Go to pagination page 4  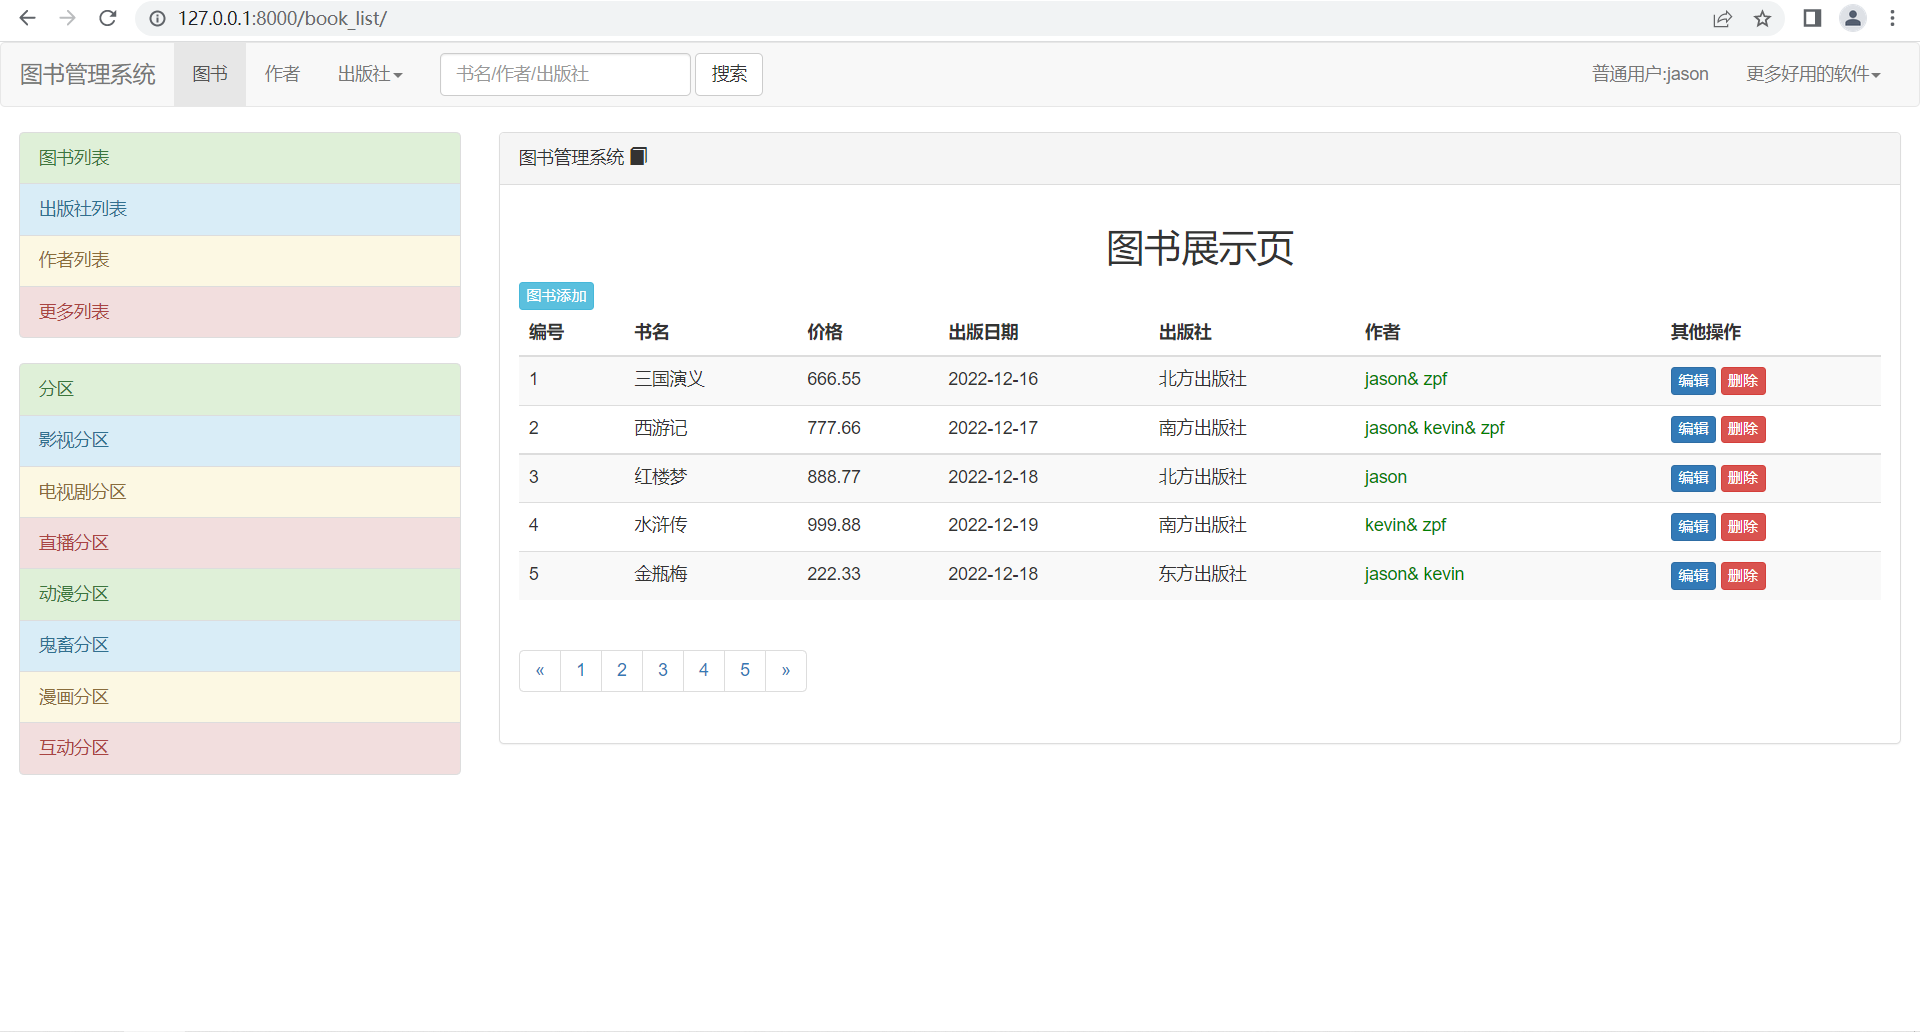click(704, 671)
